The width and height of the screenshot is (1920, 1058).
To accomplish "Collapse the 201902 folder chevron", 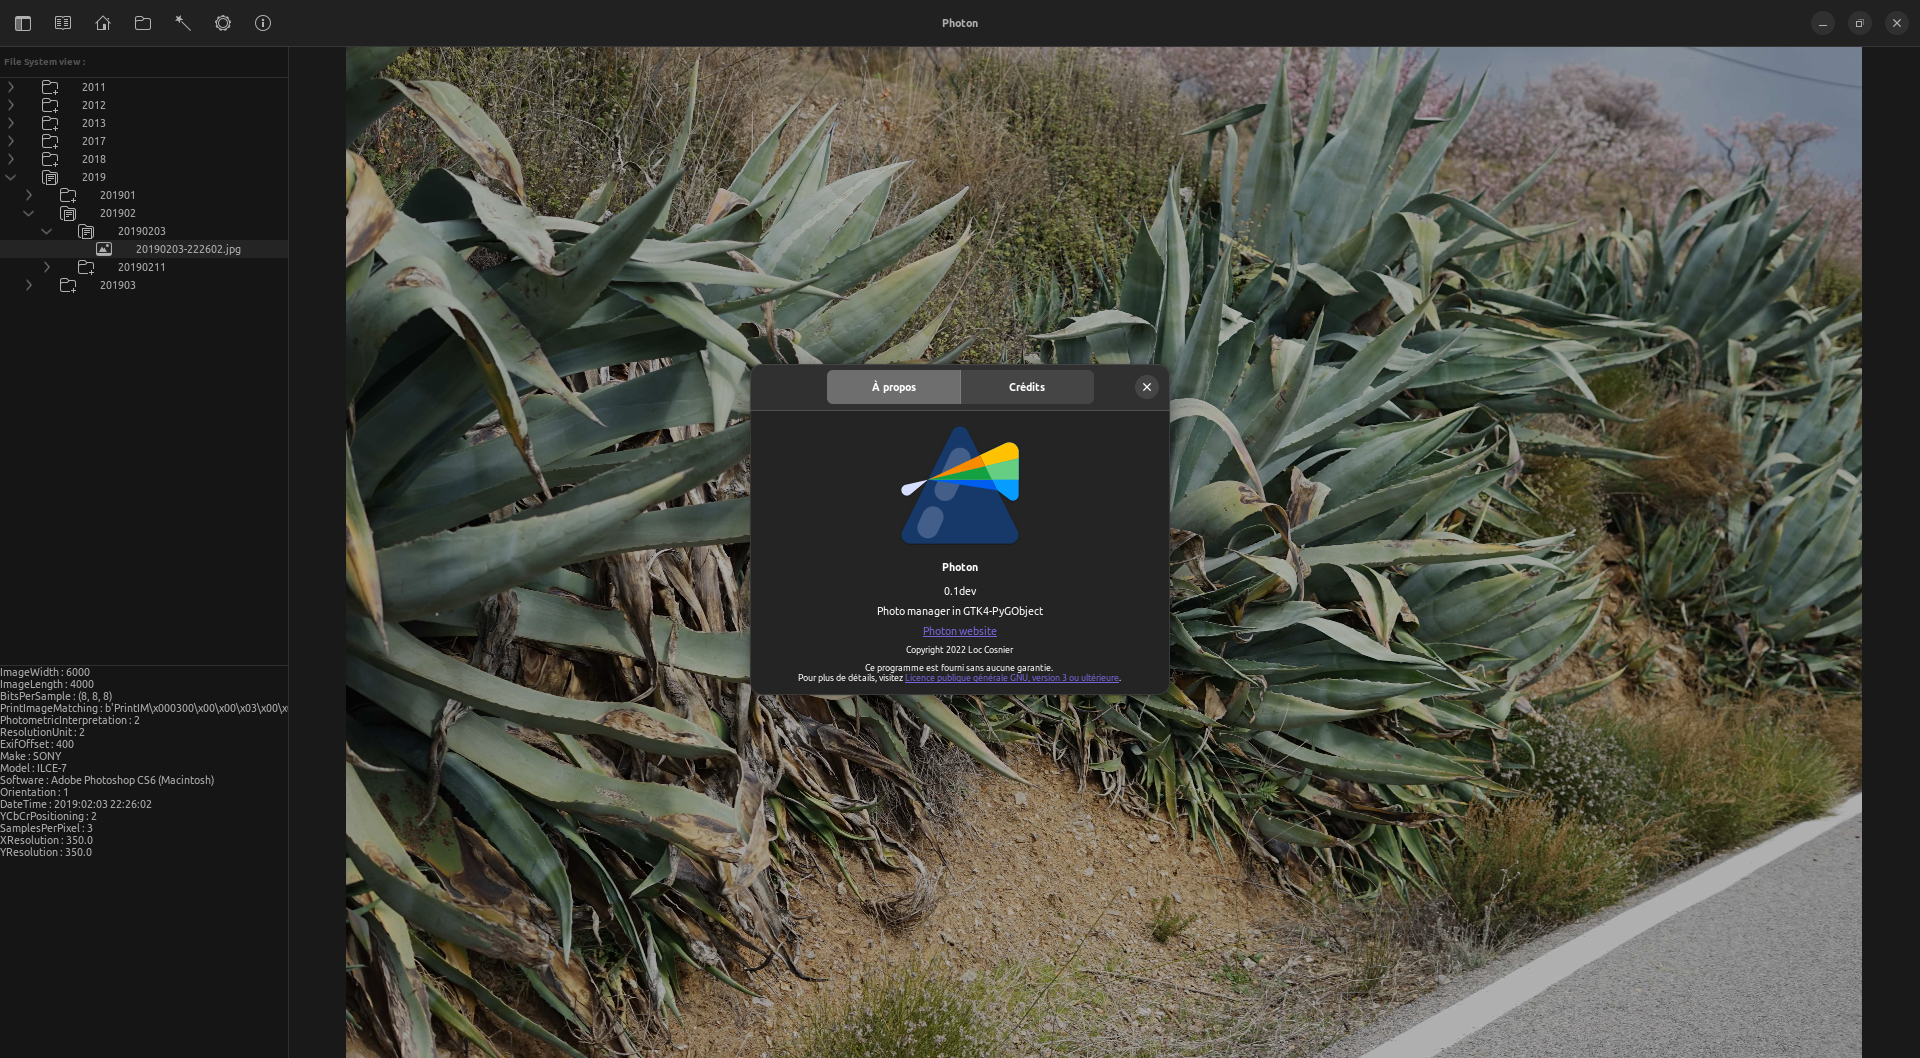I will coord(29,213).
